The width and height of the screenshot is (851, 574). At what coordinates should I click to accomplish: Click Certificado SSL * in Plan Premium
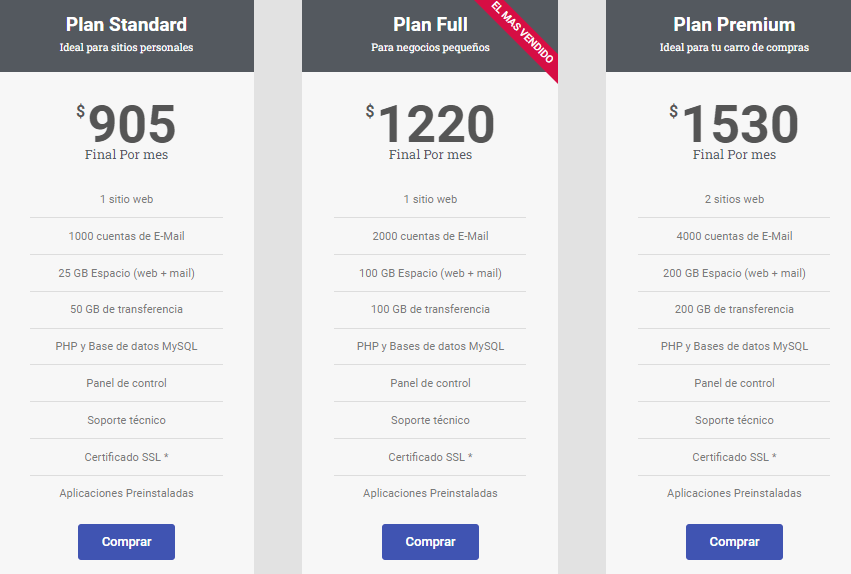click(x=734, y=457)
